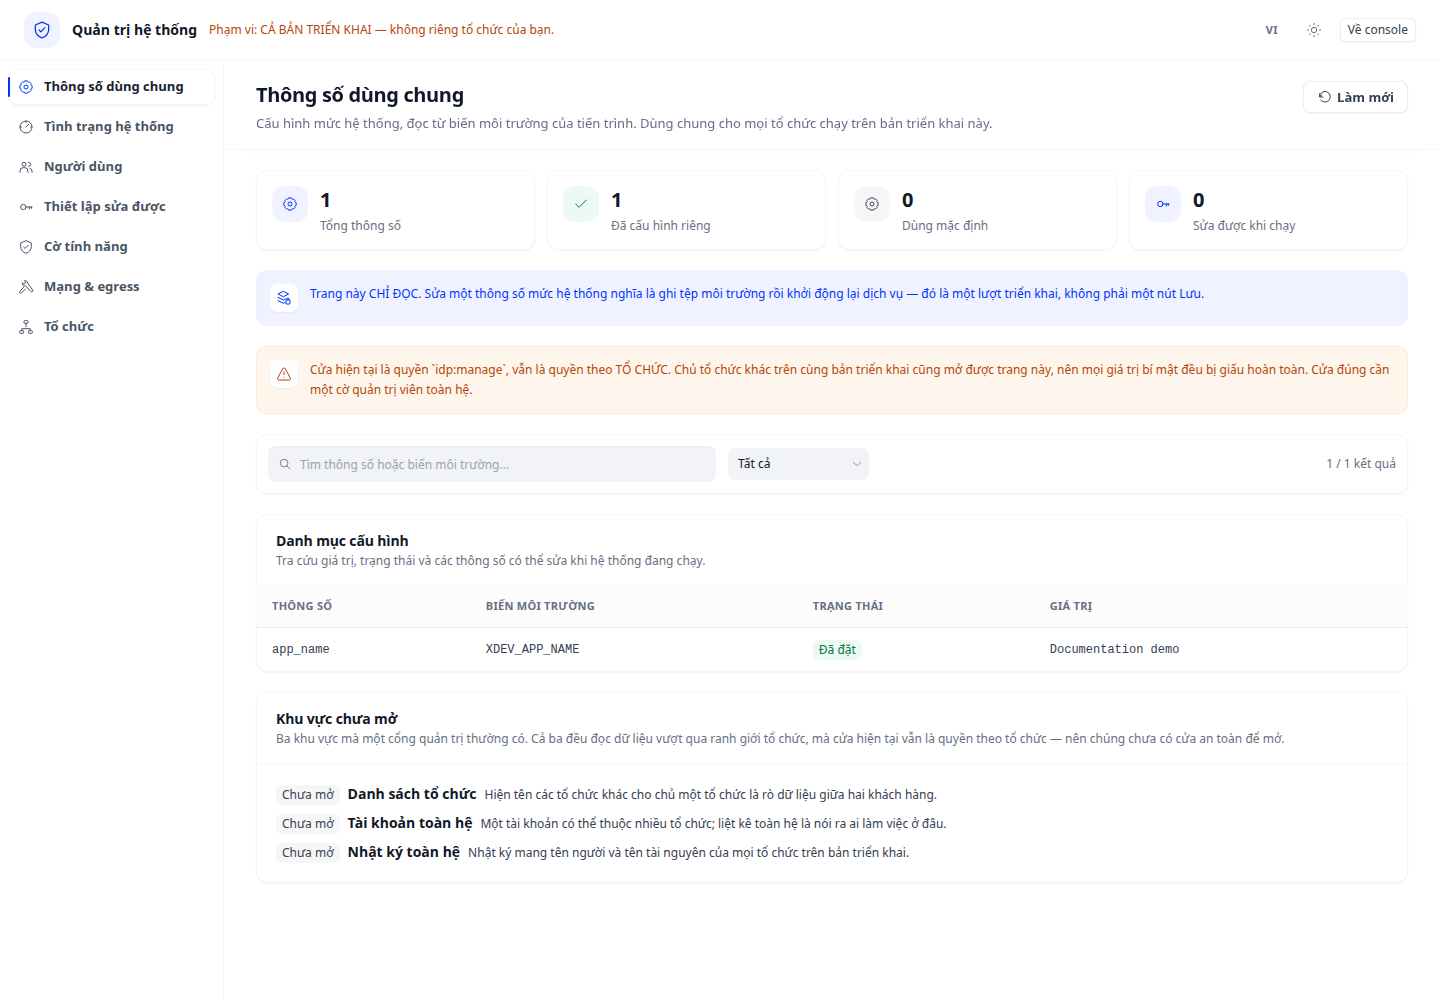Open the Người dùng section
Screen dimensions: 1440x1000
112,167
